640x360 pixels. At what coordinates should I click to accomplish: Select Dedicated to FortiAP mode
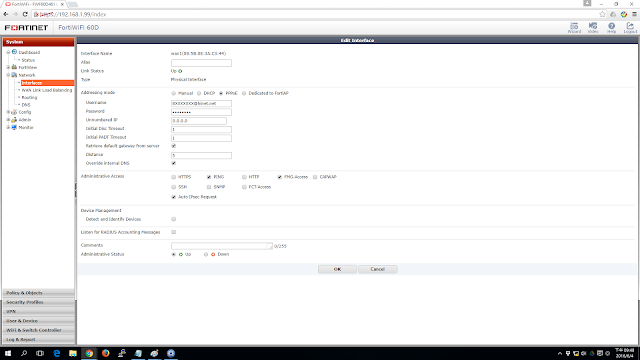pyautogui.click(x=244, y=93)
